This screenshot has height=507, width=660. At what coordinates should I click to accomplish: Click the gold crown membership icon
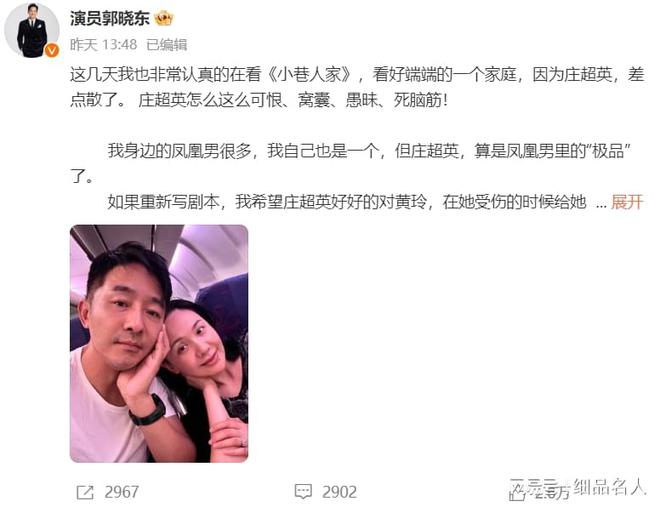pos(164,18)
